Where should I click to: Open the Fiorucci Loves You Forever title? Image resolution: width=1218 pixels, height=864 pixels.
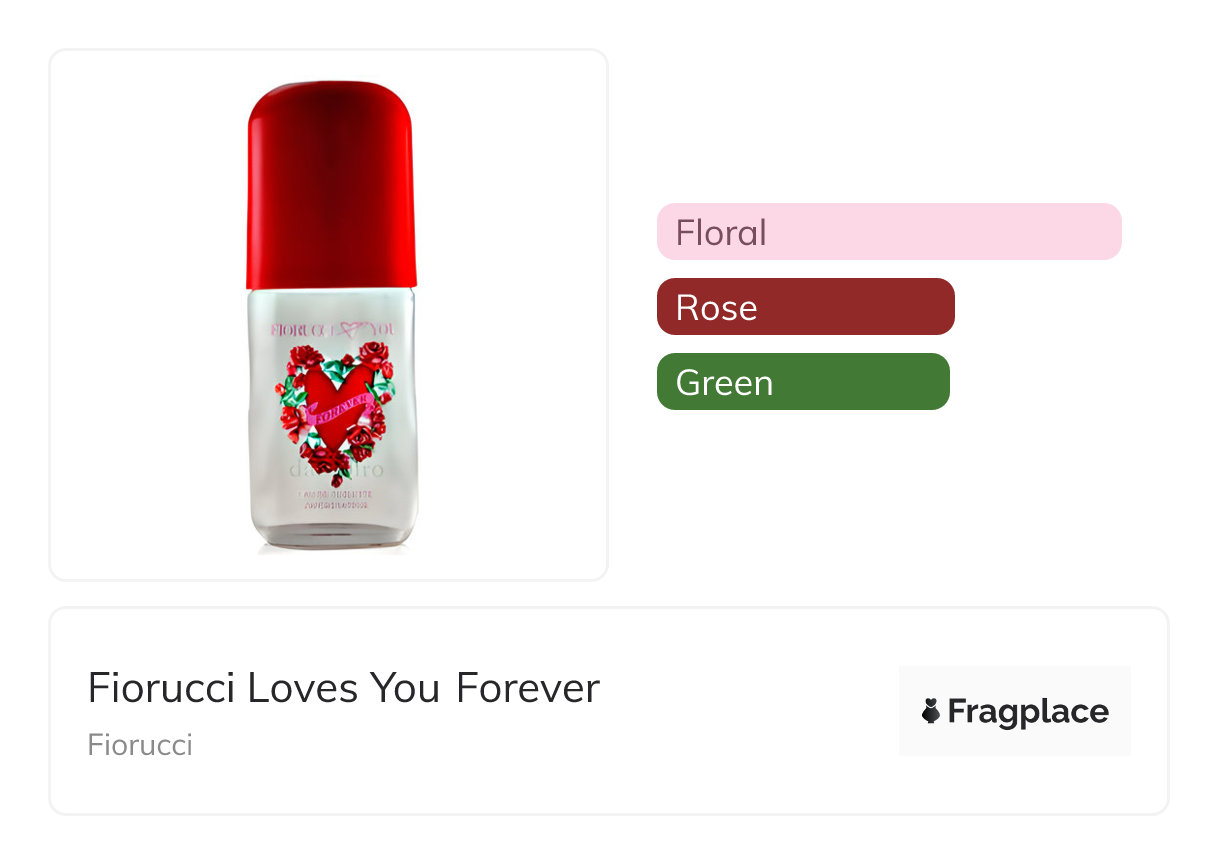point(343,688)
